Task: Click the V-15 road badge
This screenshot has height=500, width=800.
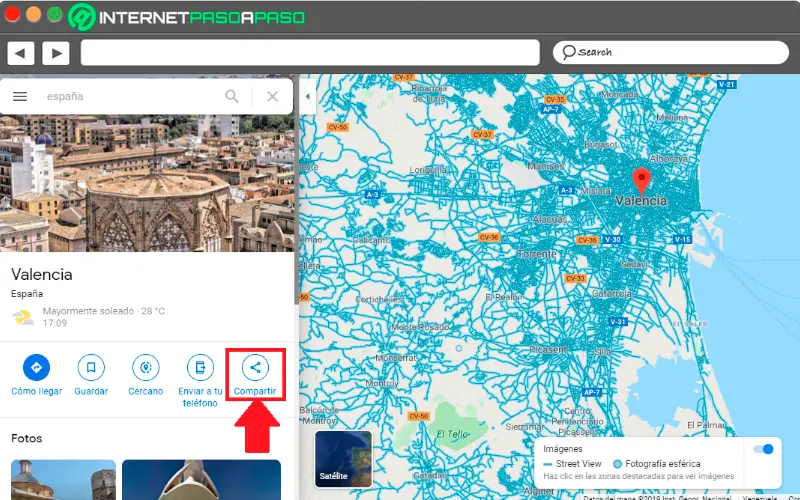Action: 682,239
